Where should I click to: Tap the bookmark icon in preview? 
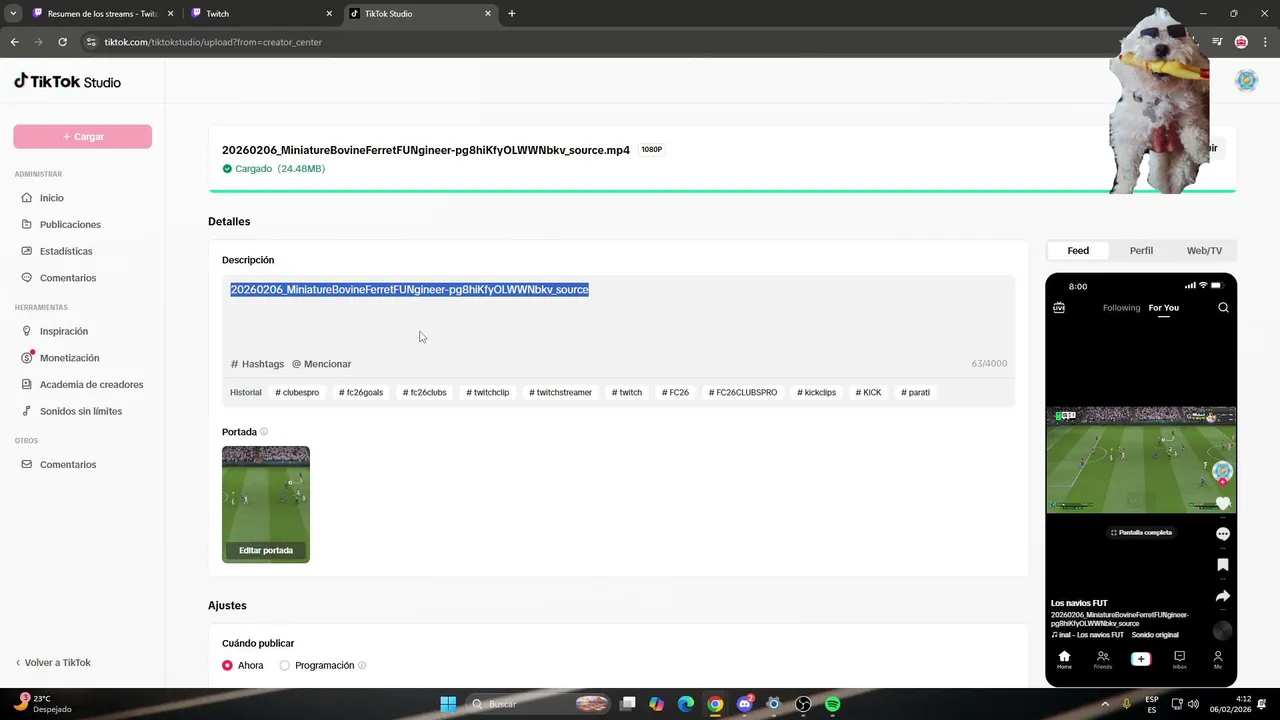[x=1222, y=565]
